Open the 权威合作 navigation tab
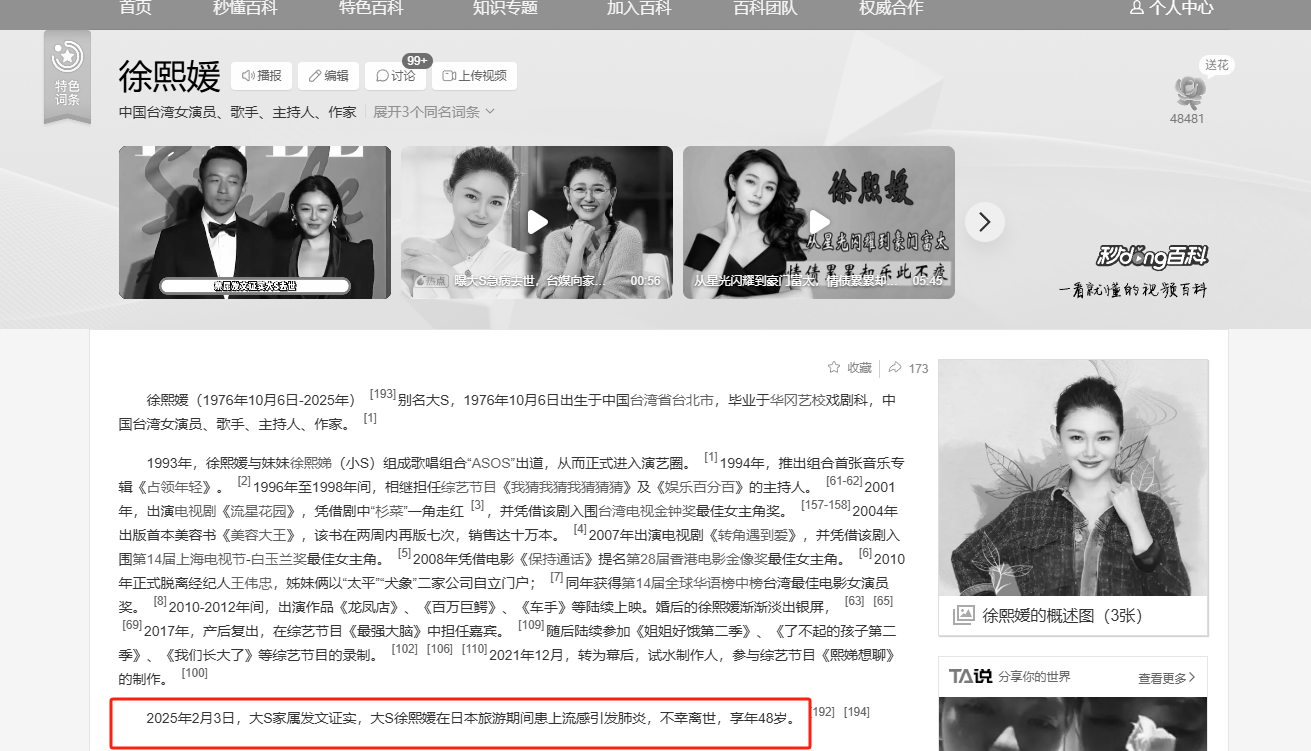Screen dimensions: 1311x751 pyautogui.click(x=891, y=8)
